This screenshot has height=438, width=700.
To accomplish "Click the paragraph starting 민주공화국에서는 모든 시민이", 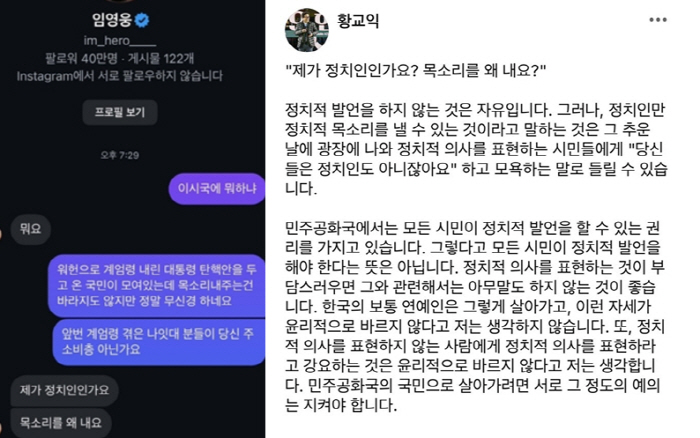I will (x=476, y=316).
